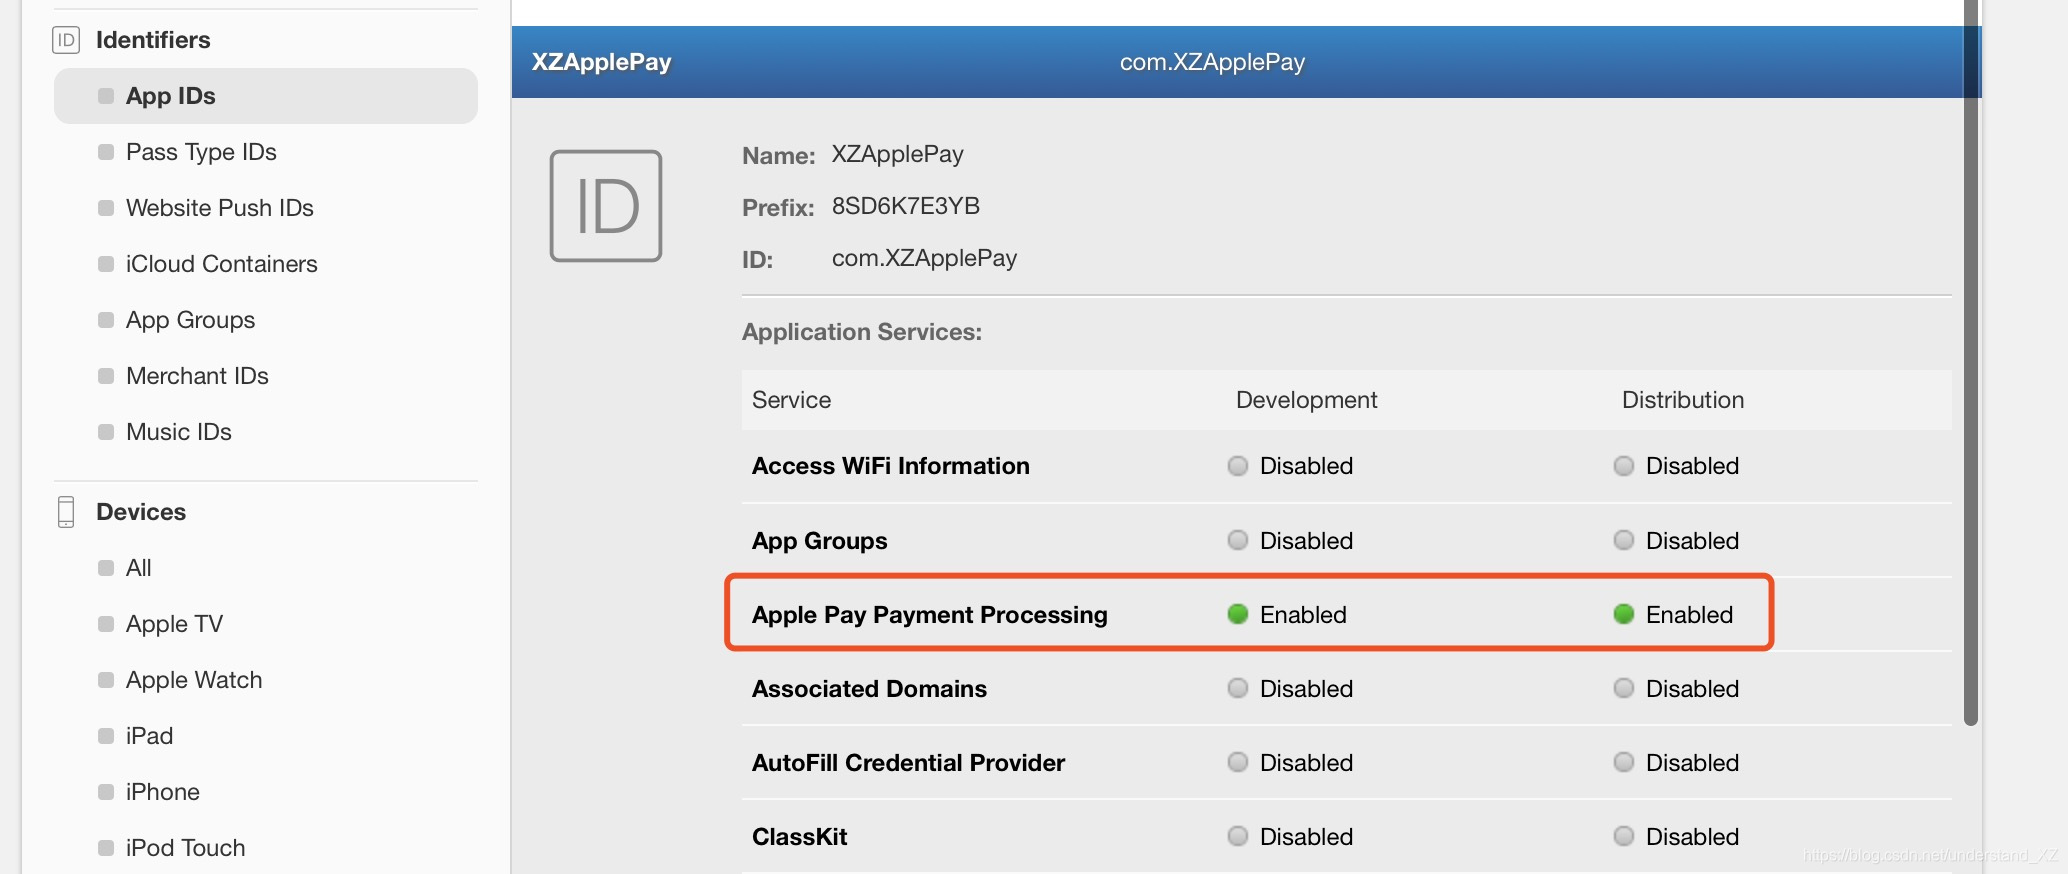The height and width of the screenshot is (874, 2068).
Task: Open App IDs in the sidebar
Action: point(266,96)
